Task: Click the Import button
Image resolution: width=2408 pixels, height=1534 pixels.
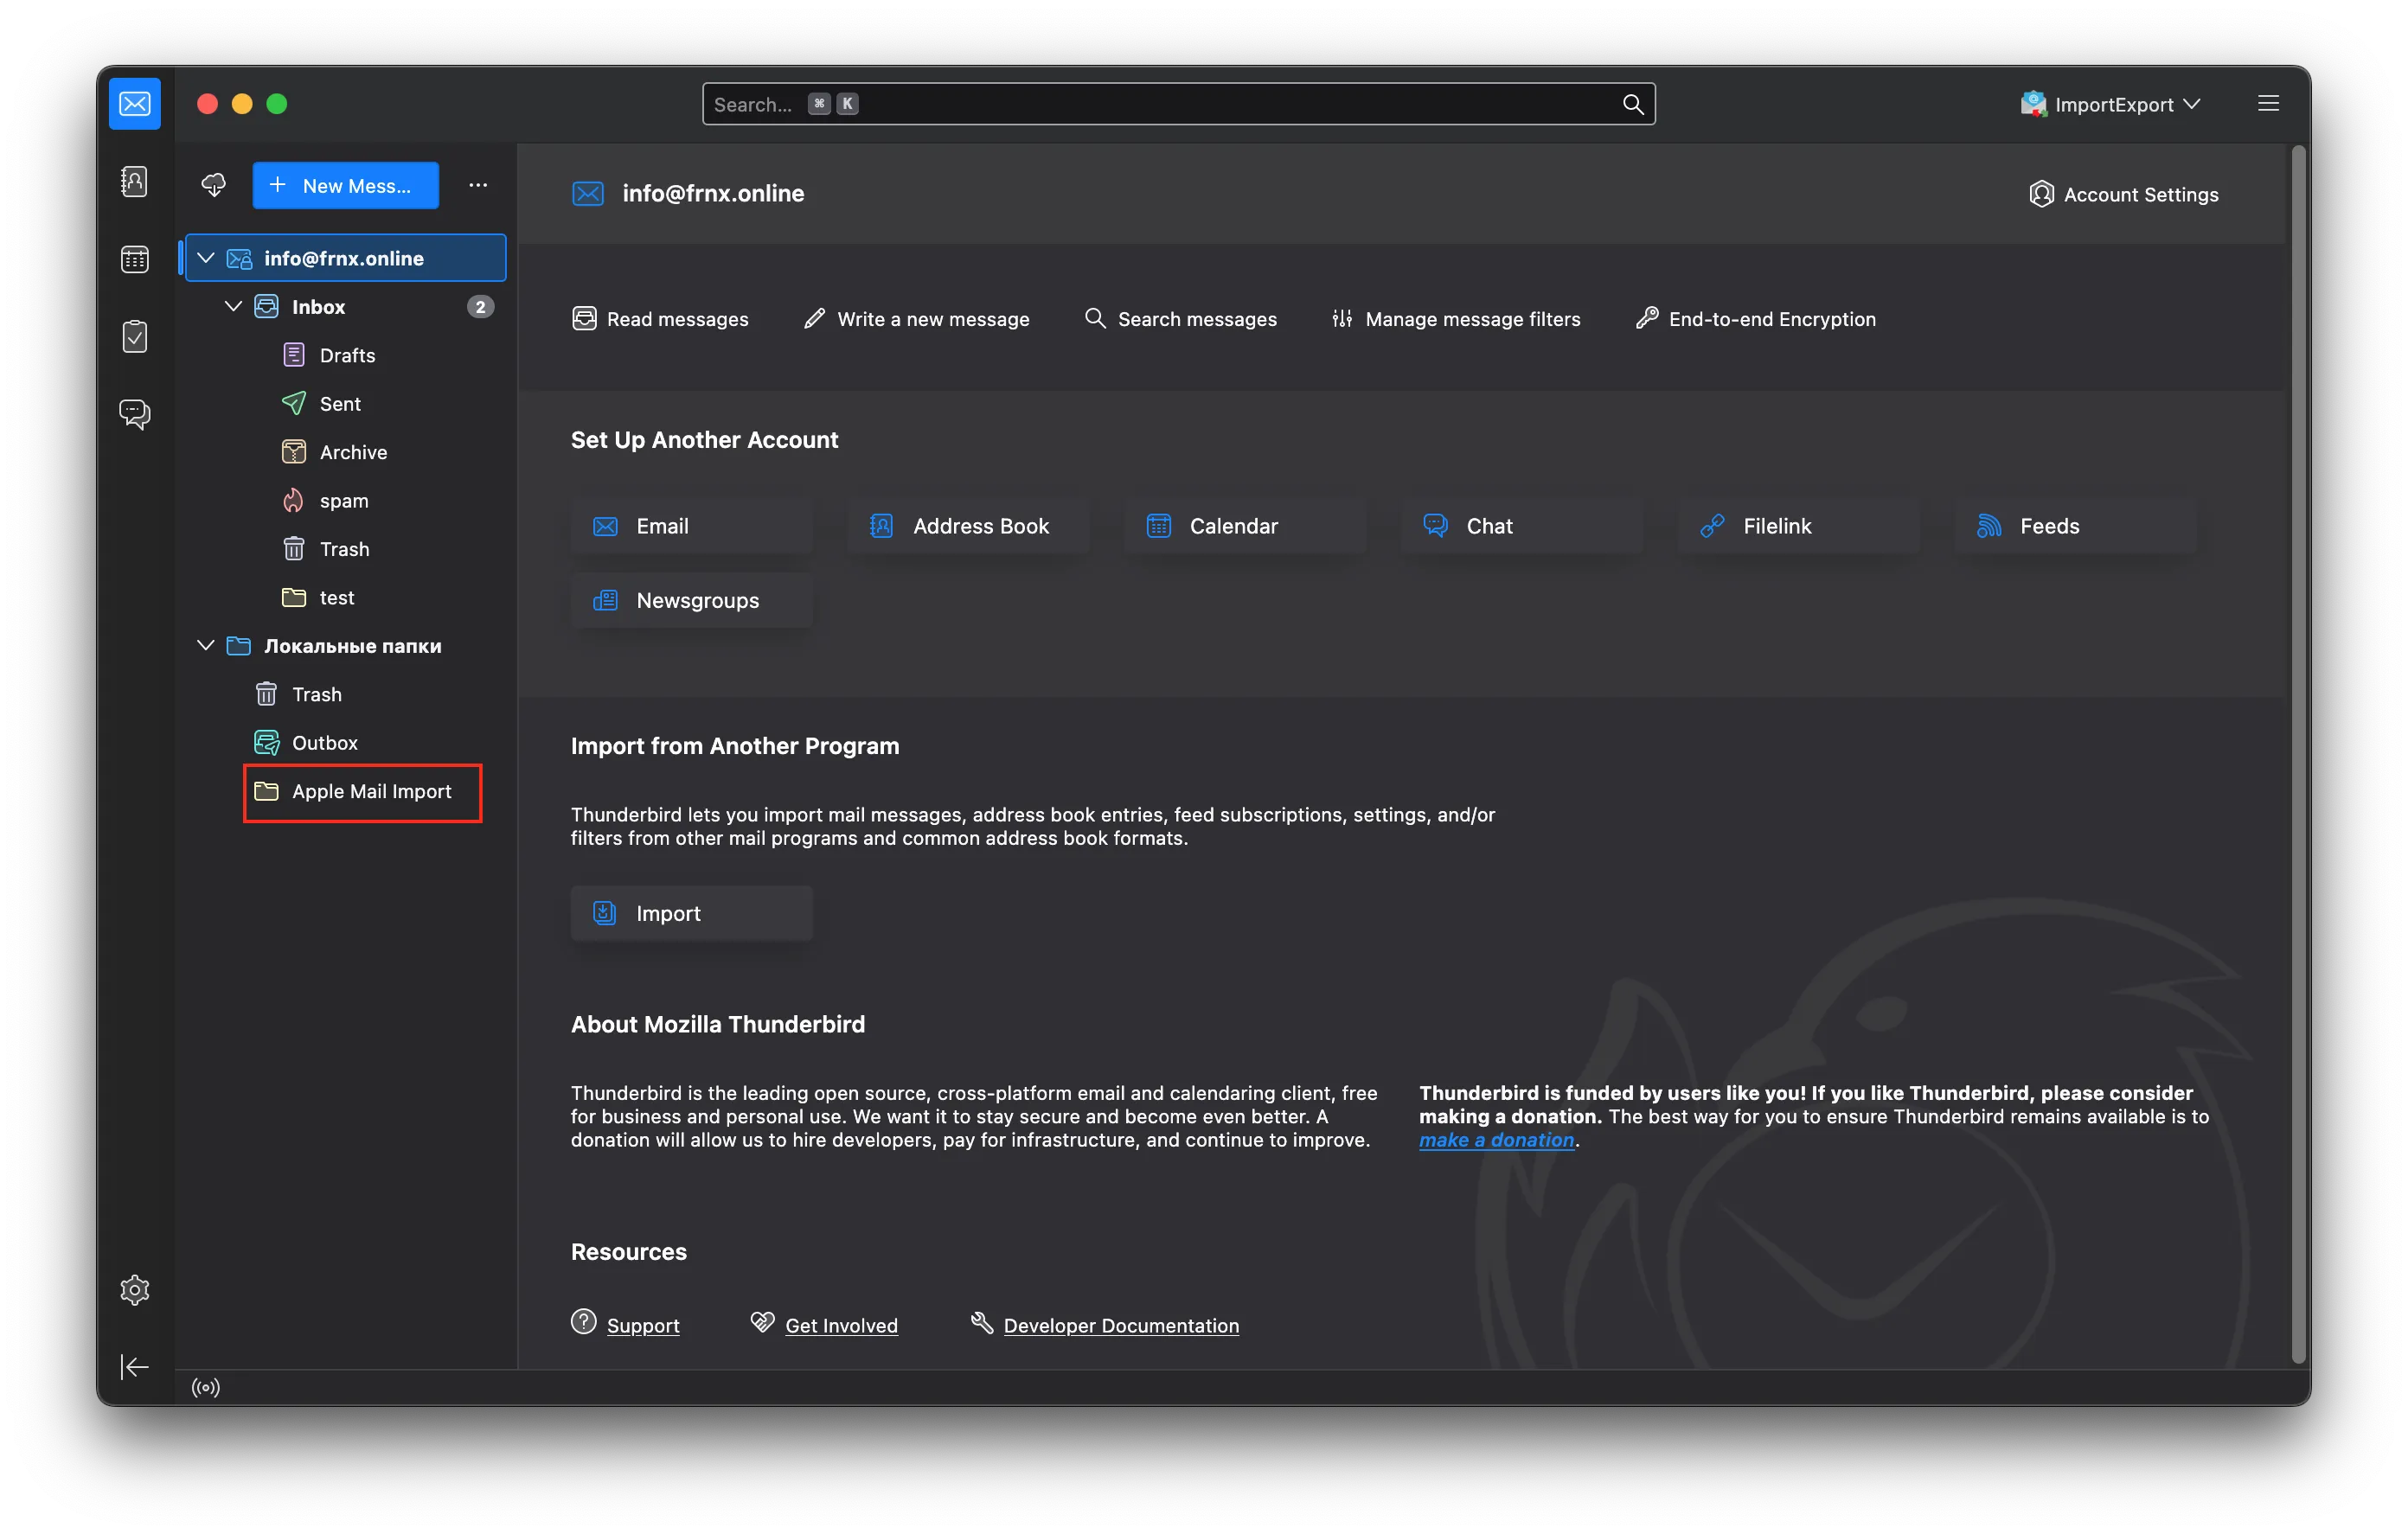Action: coord(691,913)
